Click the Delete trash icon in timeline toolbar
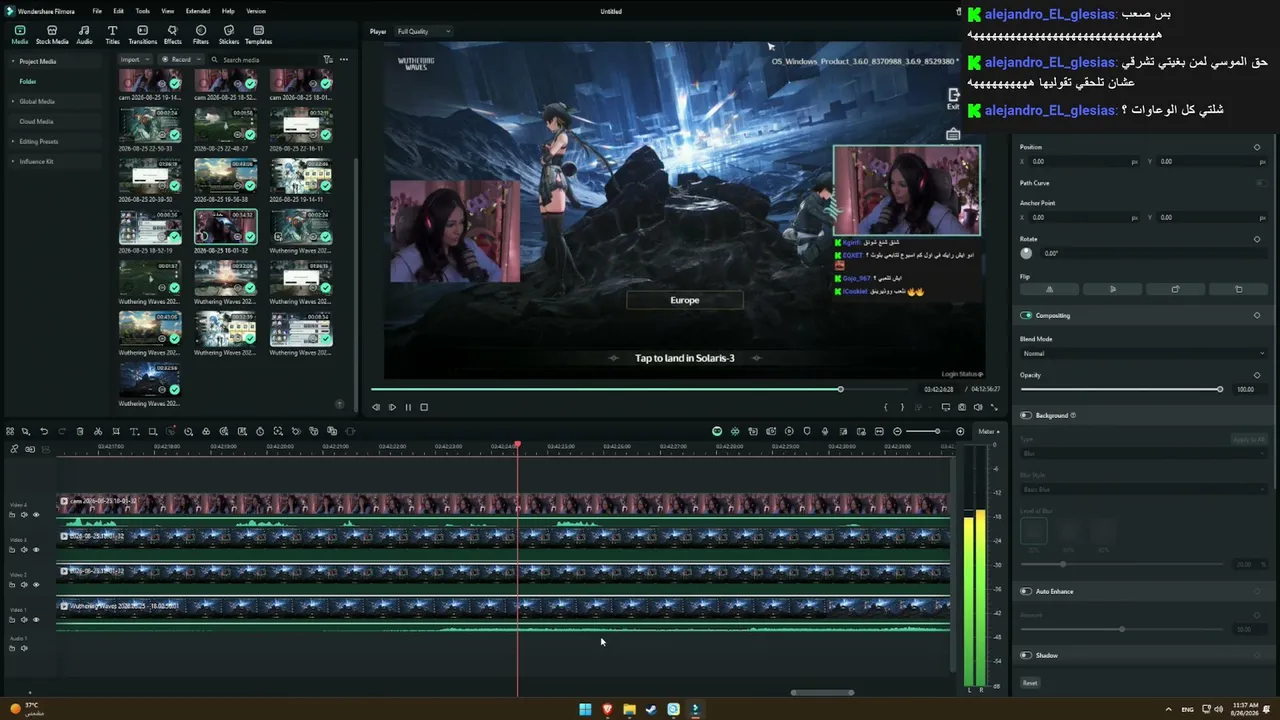This screenshot has height=720, width=1280. tap(80, 431)
